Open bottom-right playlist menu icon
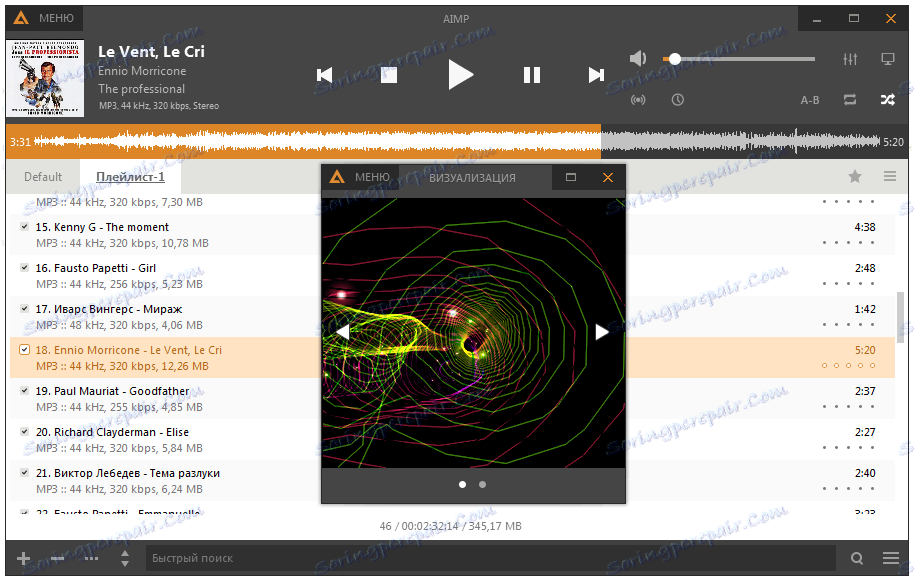 pos(891,558)
